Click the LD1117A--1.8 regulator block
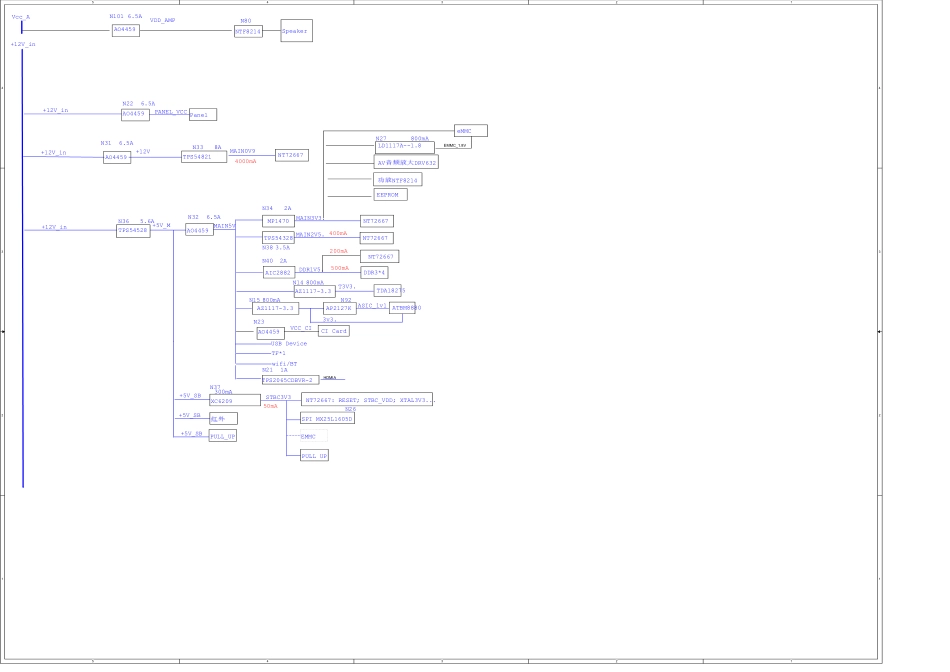 coord(404,146)
